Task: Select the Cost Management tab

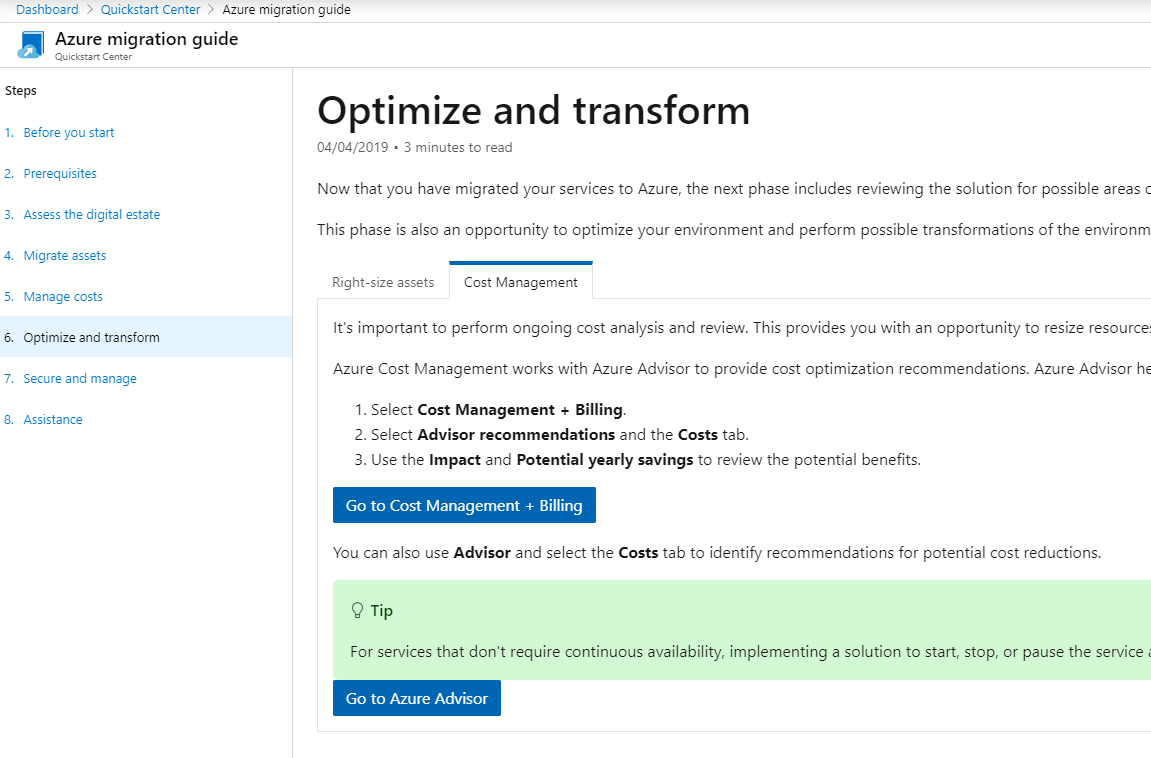Action: tap(520, 282)
